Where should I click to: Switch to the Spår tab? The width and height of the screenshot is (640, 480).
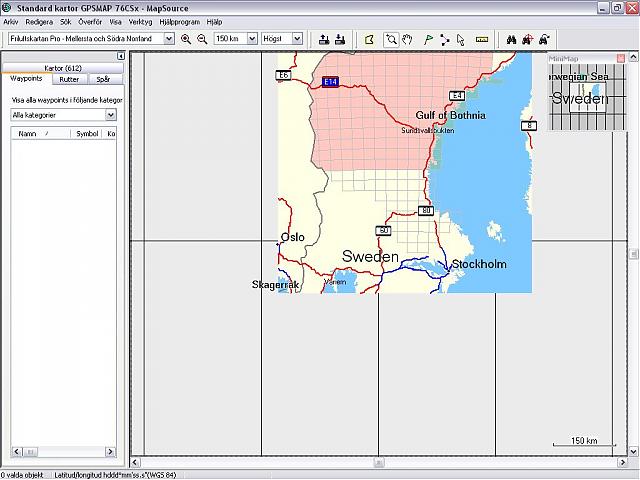click(x=103, y=80)
